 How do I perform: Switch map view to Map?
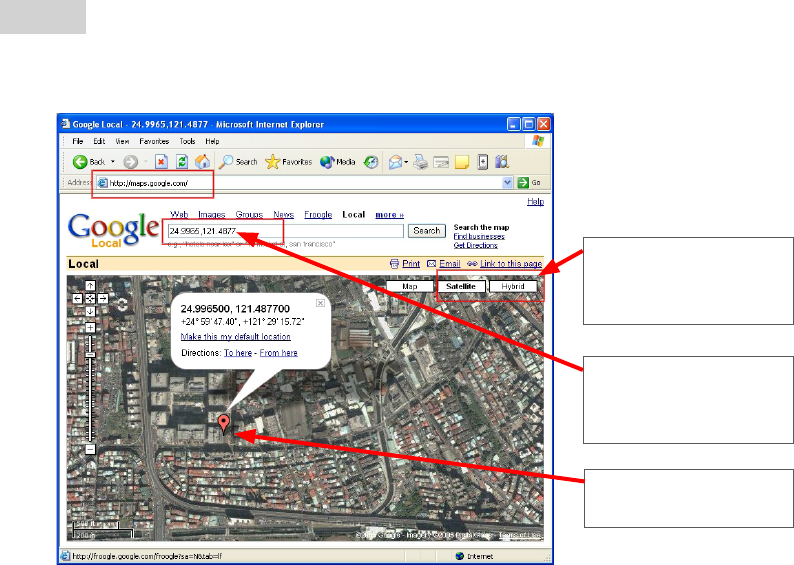pos(410,287)
